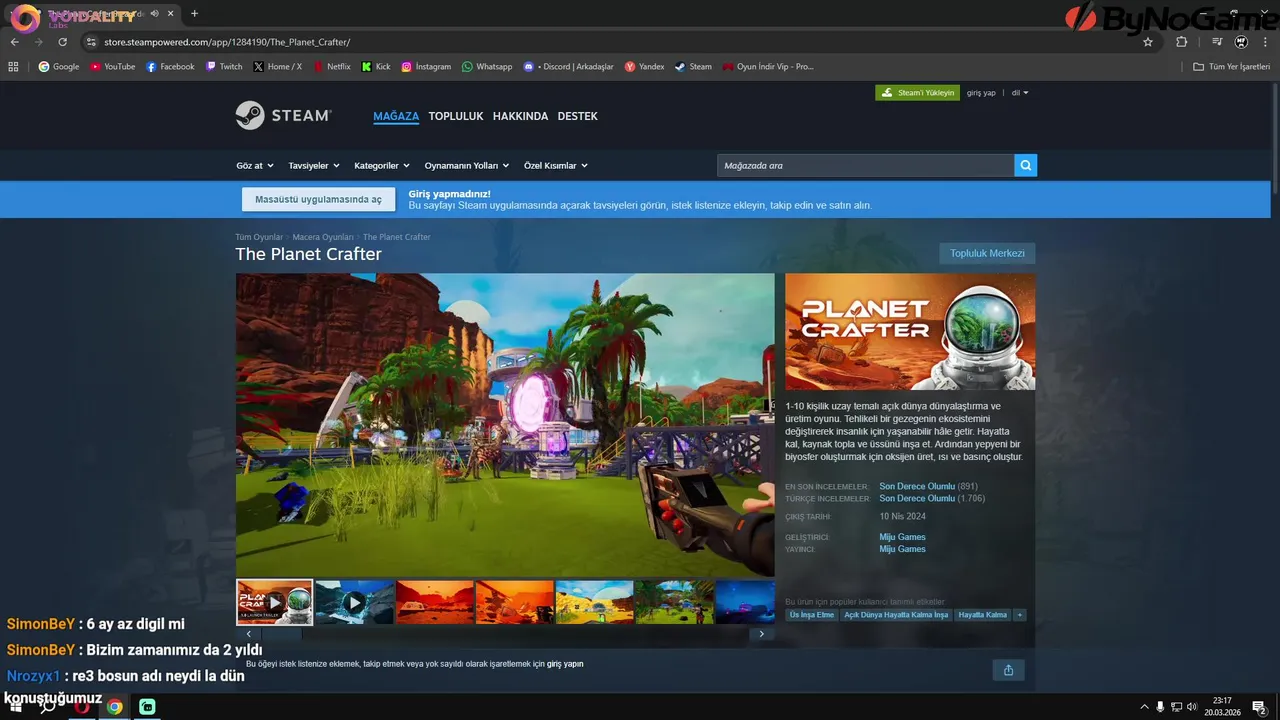Reload the page with the refresh icon
The width and height of the screenshot is (1280, 720).
coord(62,42)
